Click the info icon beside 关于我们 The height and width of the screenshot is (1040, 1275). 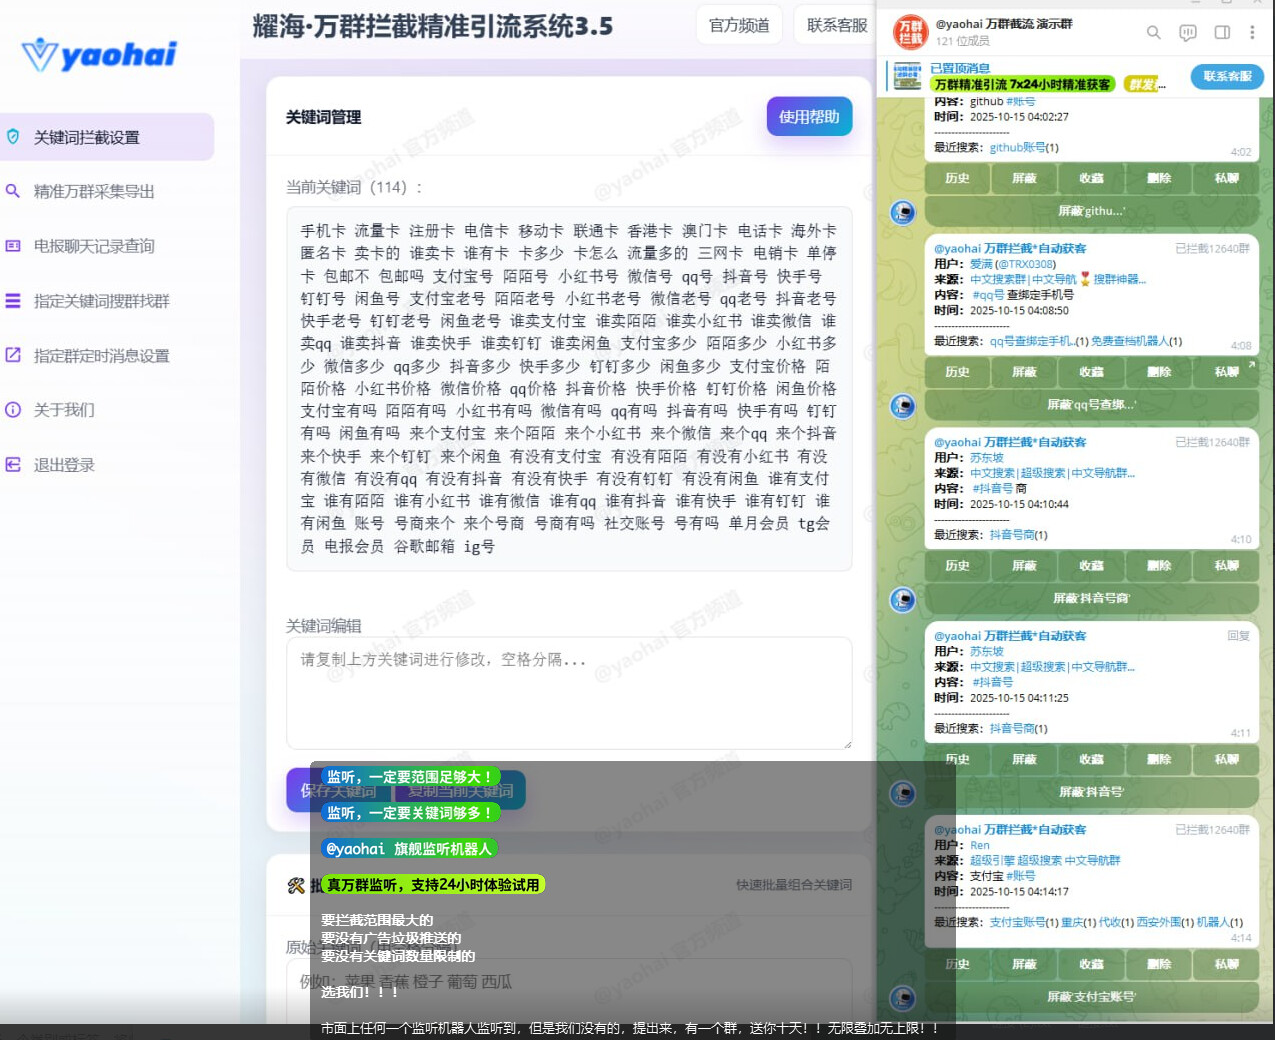[x=13, y=410]
